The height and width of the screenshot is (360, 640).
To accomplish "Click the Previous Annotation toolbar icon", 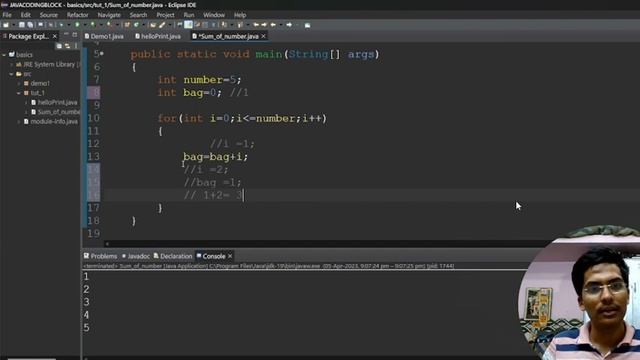I will [240, 25].
